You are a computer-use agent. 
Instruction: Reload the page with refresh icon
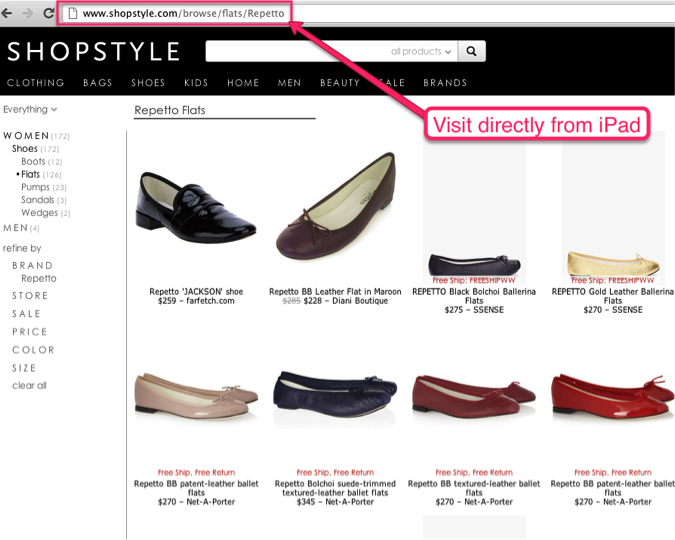pyautogui.click(x=46, y=14)
